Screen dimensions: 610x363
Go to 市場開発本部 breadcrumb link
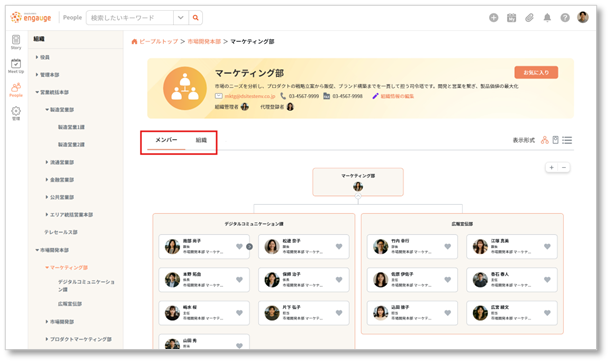click(204, 42)
